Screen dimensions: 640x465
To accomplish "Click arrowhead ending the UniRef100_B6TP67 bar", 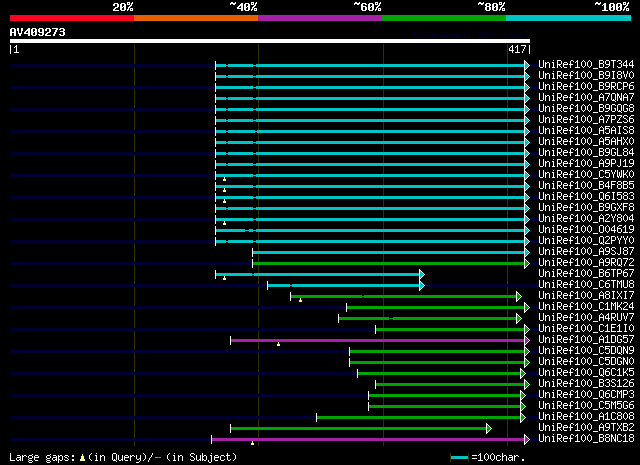I will [422, 274].
